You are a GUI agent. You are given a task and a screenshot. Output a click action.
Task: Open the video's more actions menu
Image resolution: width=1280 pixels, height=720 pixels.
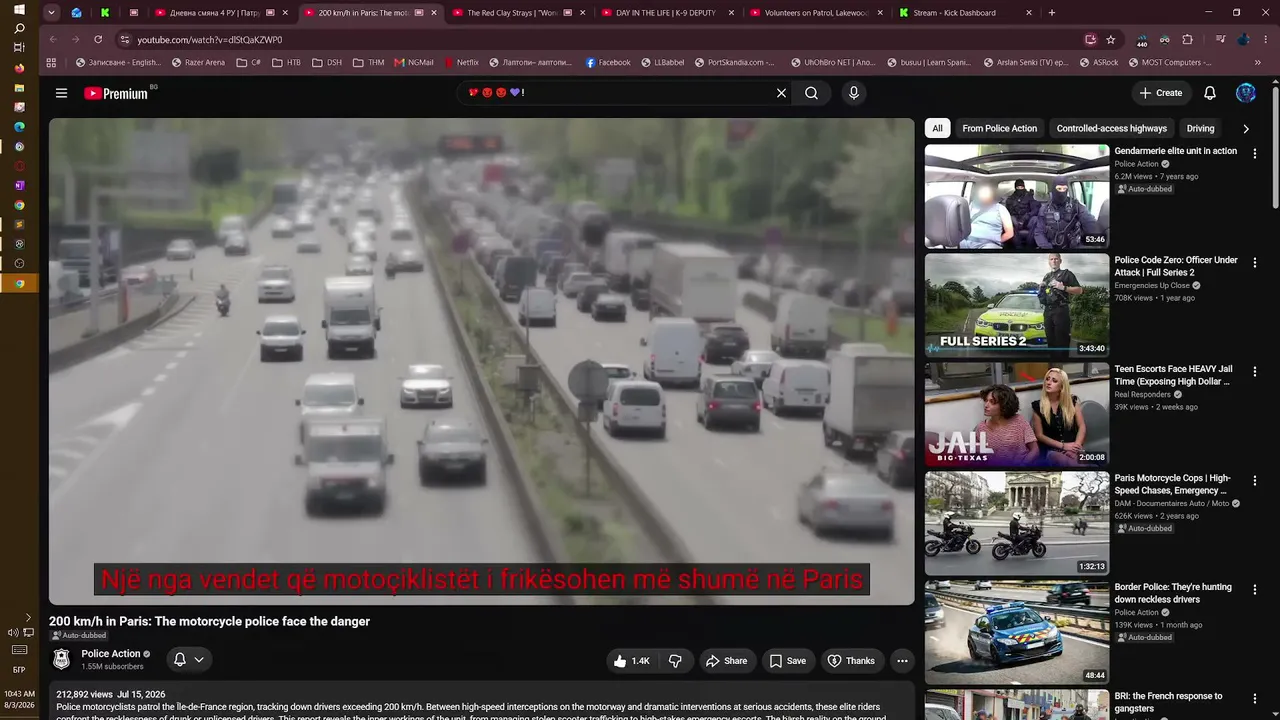click(x=902, y=661)
